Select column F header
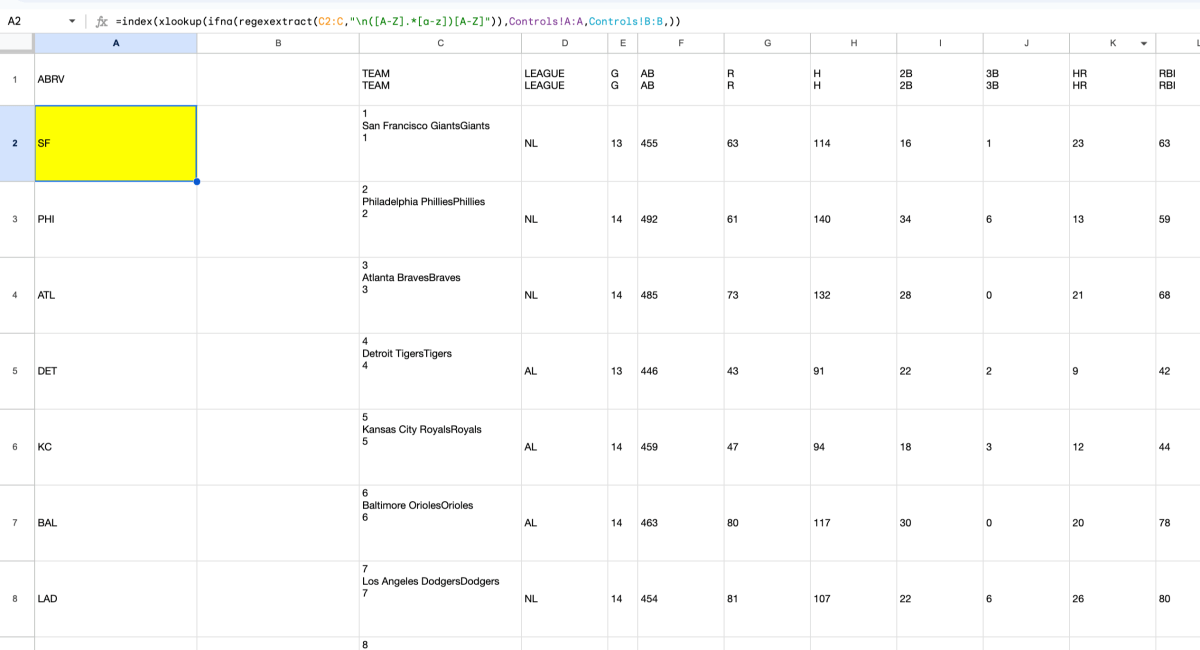Viewport: 1200px width, 650px height. pyautogui.click(x=681, y=43)
